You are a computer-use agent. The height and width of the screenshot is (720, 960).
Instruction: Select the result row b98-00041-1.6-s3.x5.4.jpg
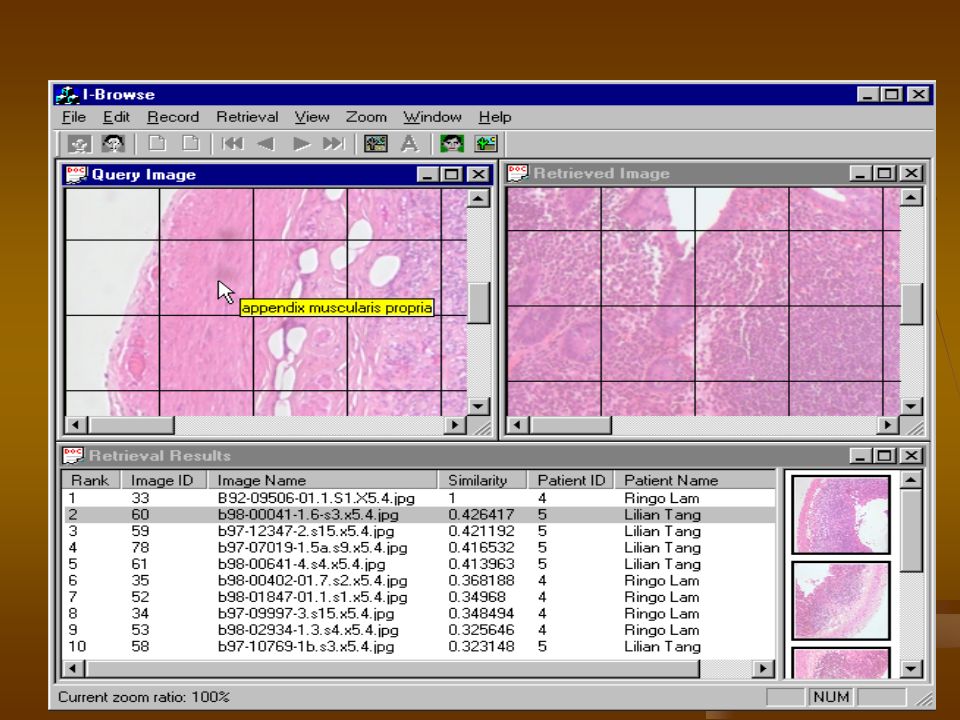coord(419,515)
